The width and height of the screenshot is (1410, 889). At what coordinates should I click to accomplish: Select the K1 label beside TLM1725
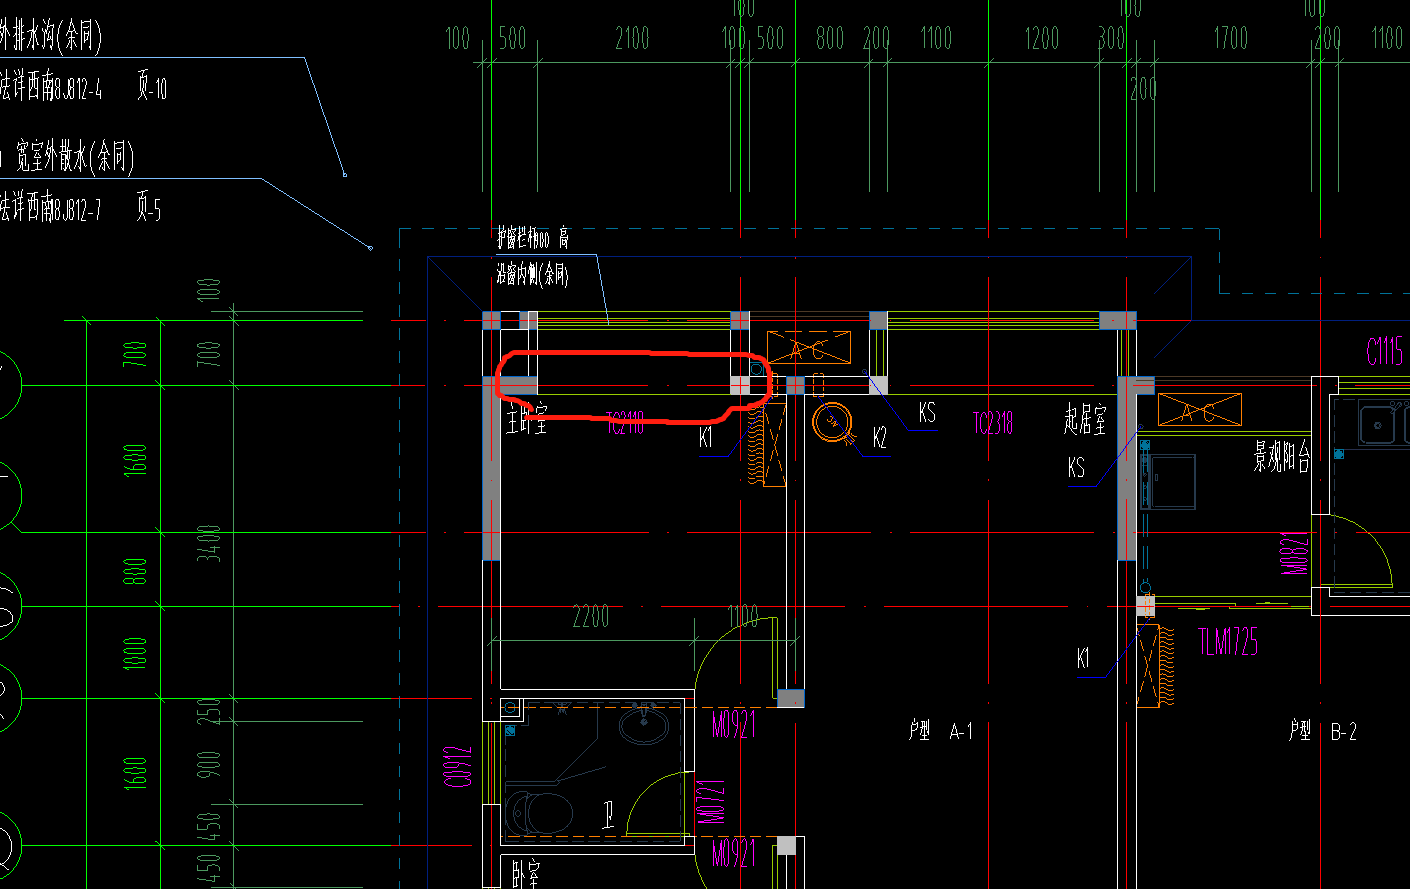pyautogui.click(x=1083, y=658)
